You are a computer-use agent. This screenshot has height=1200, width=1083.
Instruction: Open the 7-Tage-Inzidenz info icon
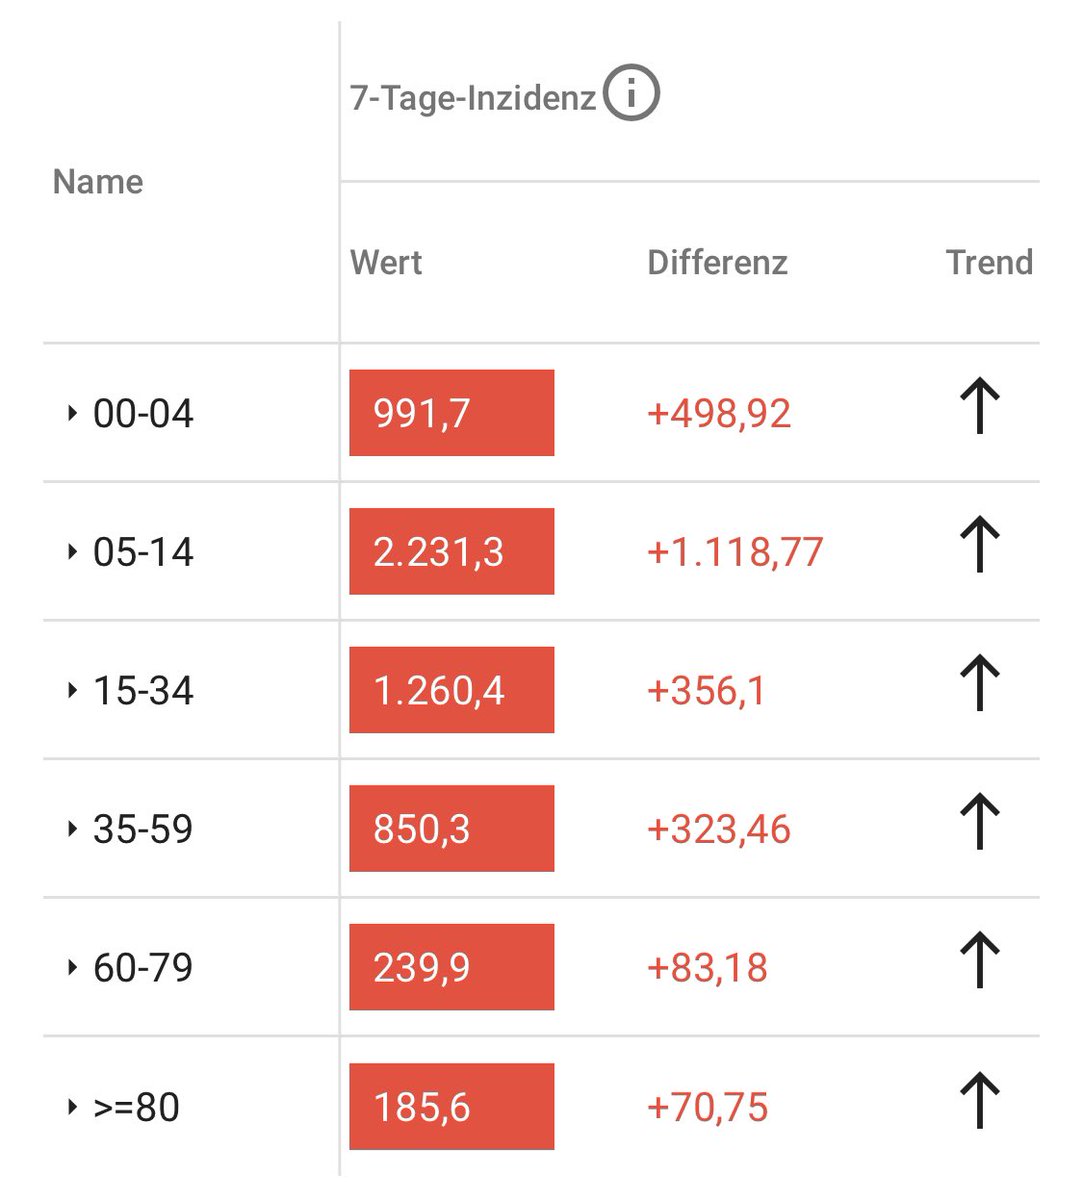coord(631,93)
